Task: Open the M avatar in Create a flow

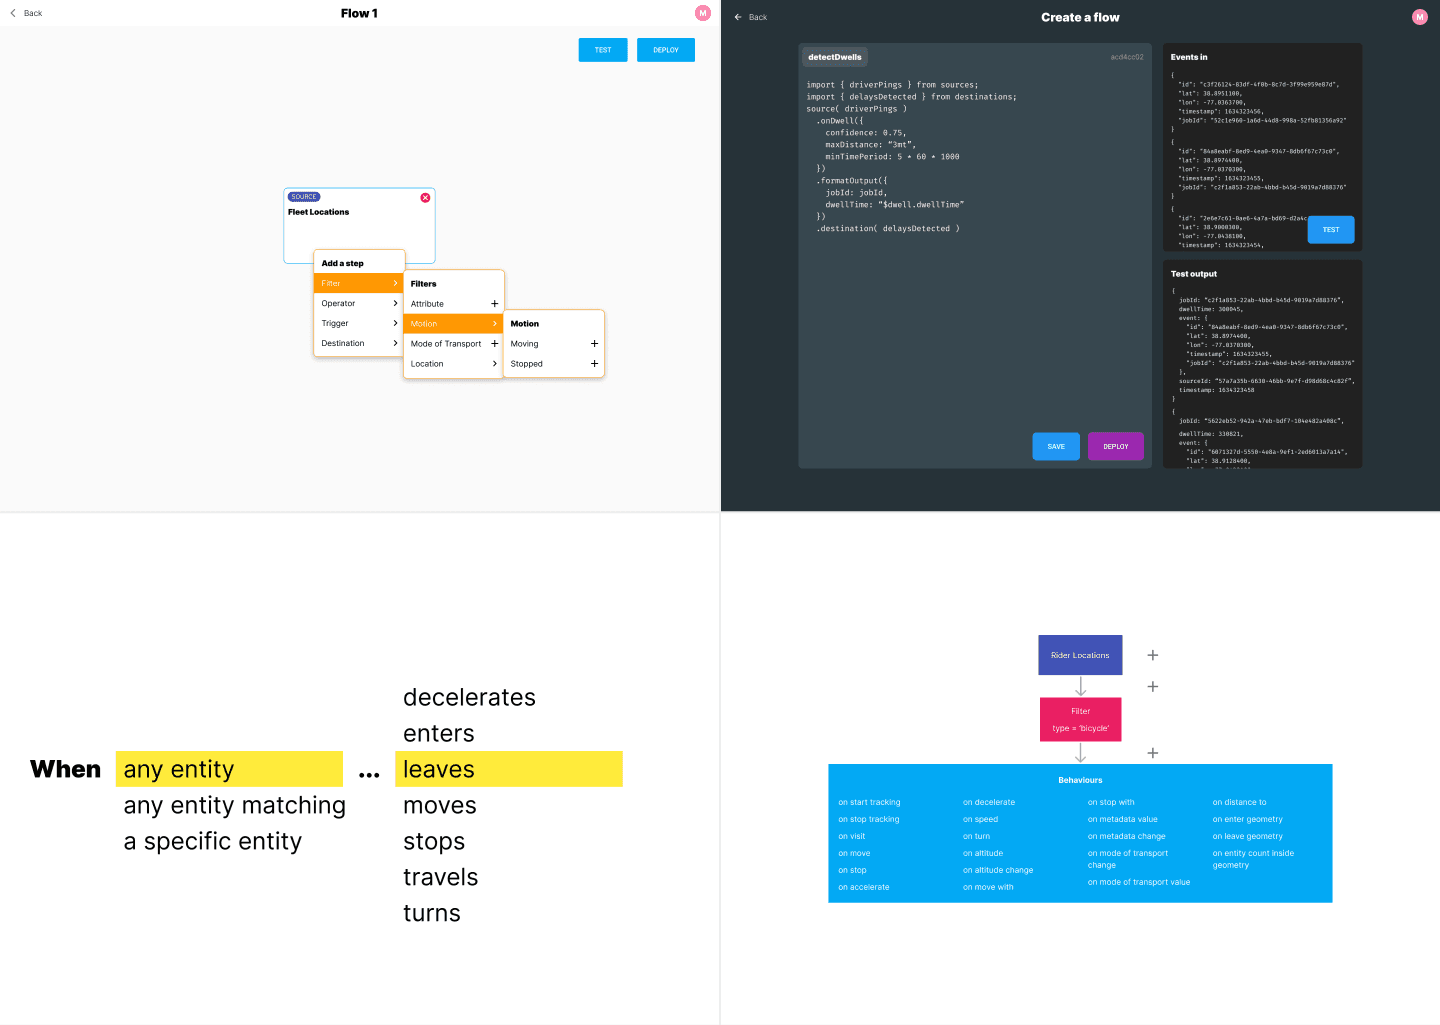Action: click(1420, 17)
